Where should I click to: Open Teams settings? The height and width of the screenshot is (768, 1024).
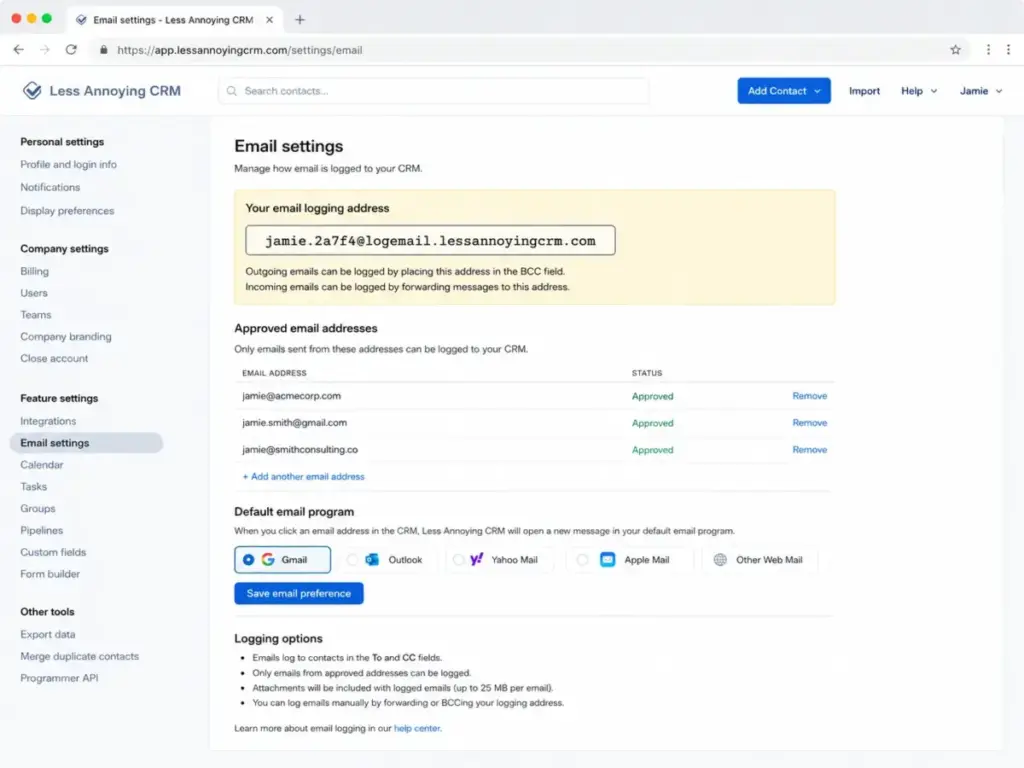36,315
